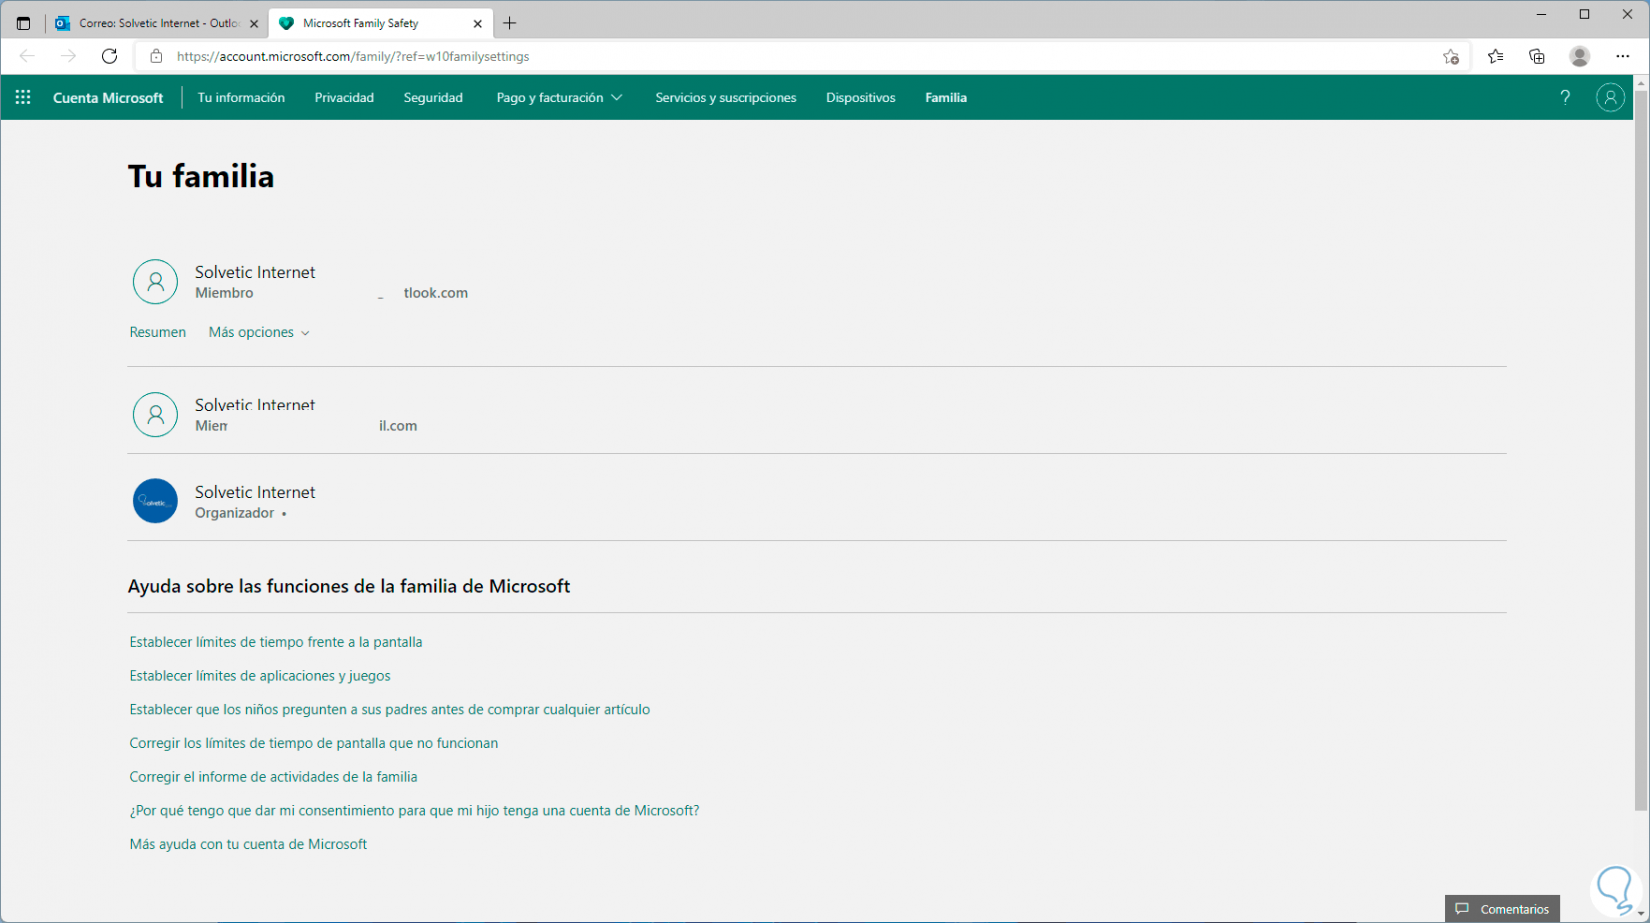Open the Privacidad section
The width and height of the screenshot is (1650, 923).
(x=344, y=97)
